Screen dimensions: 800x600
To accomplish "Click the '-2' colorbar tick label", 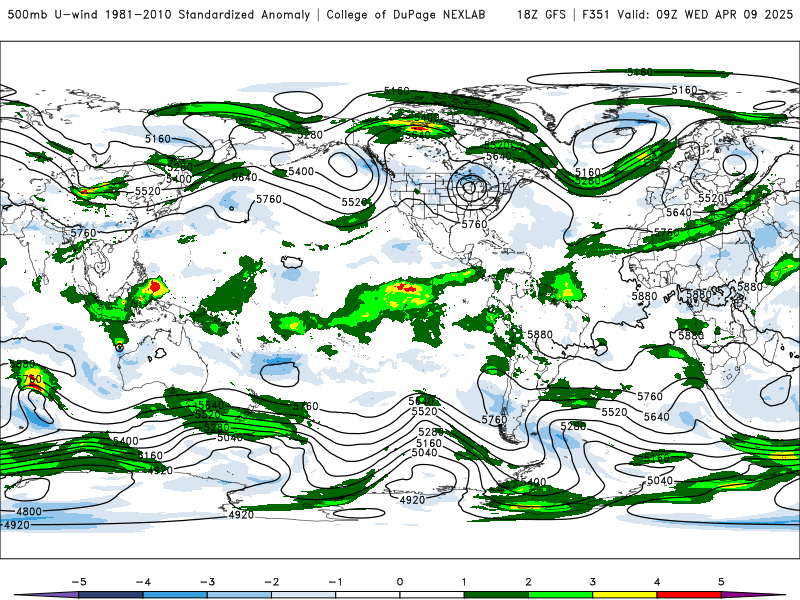I will point(271,582).
